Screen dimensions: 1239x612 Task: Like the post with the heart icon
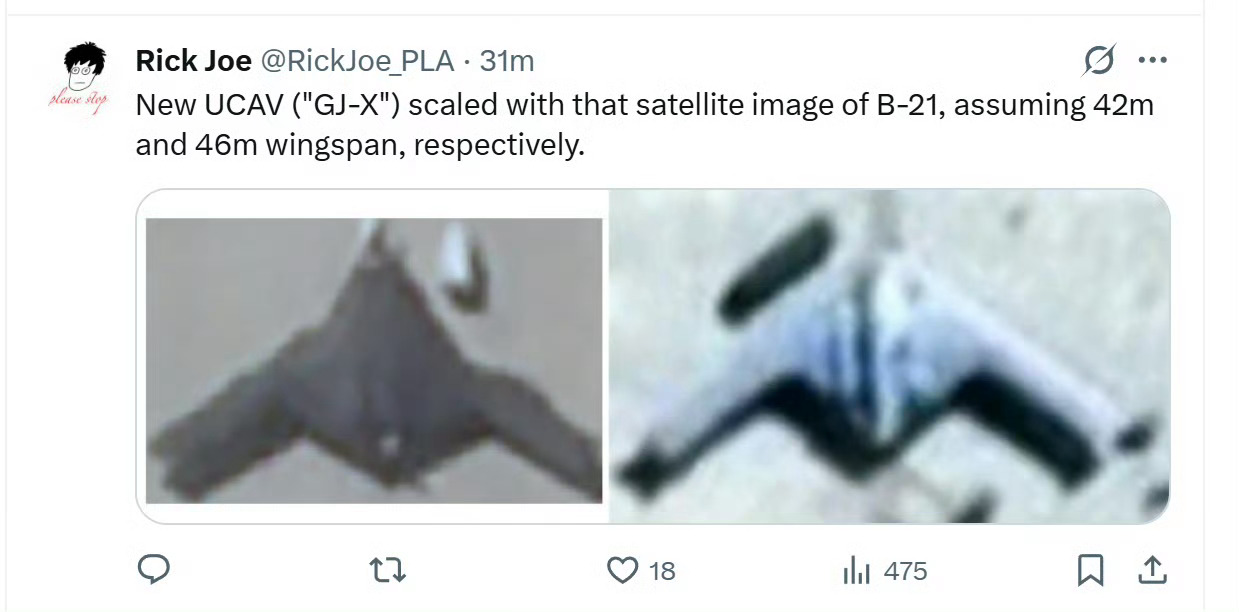[622, 571]
